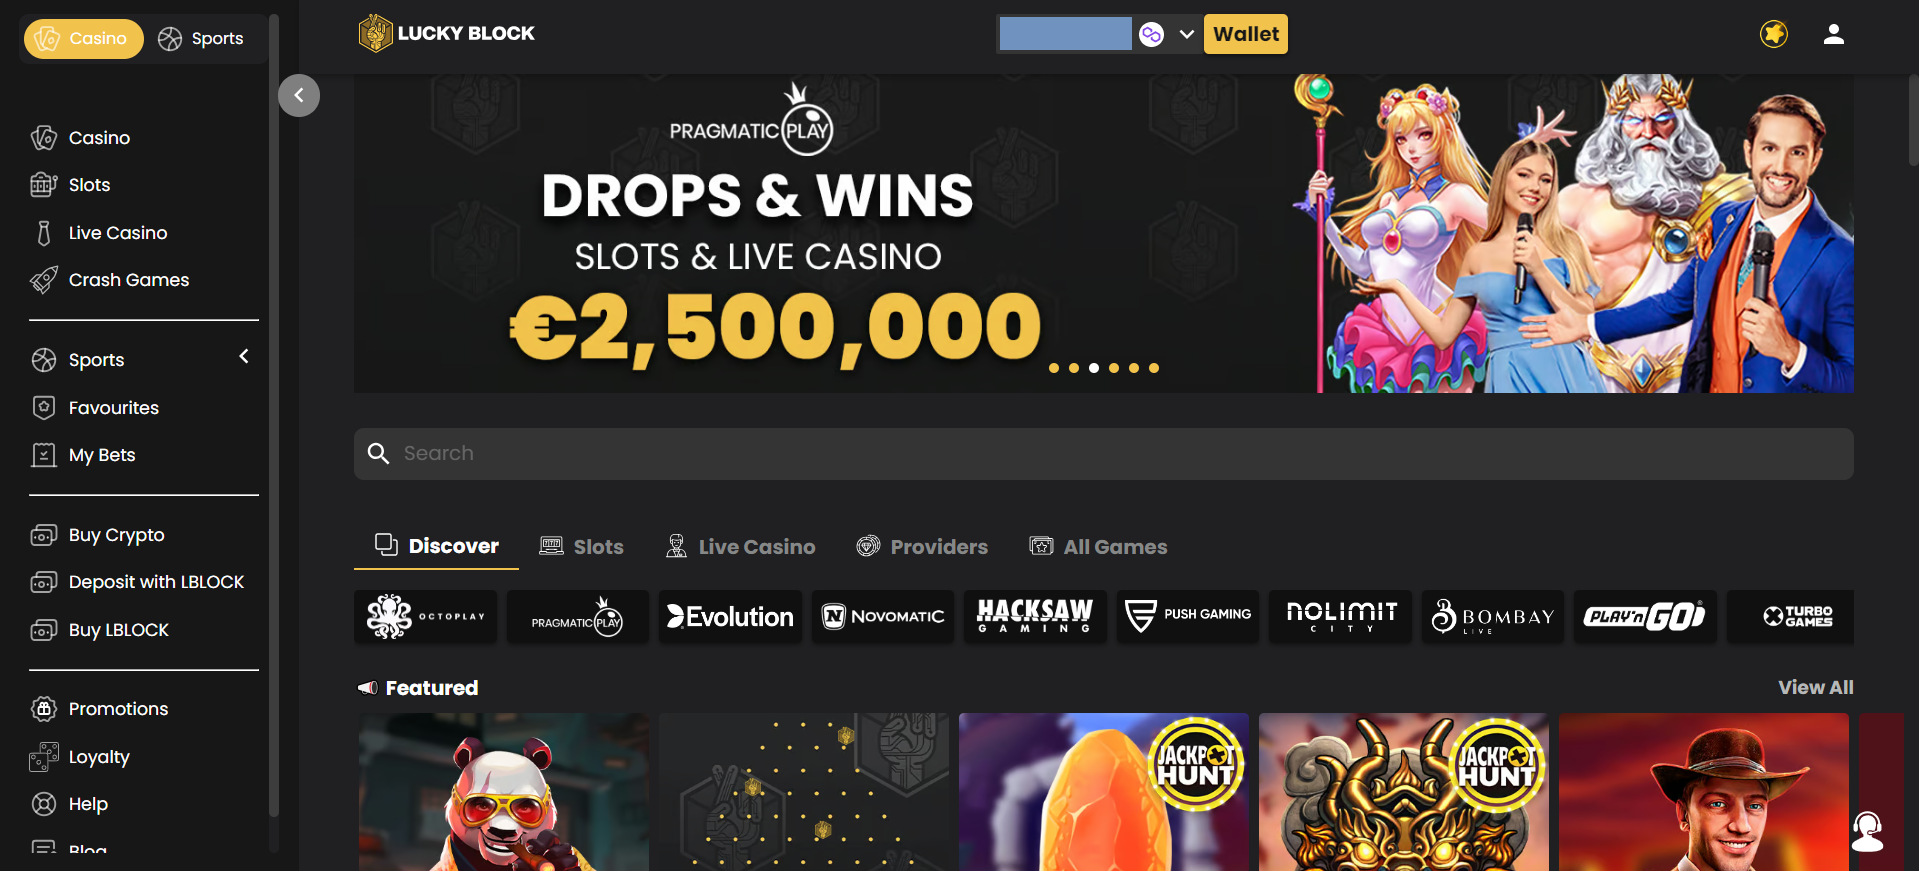Click the Lucky Block logo
The image size is (1919, 871).
446,33
